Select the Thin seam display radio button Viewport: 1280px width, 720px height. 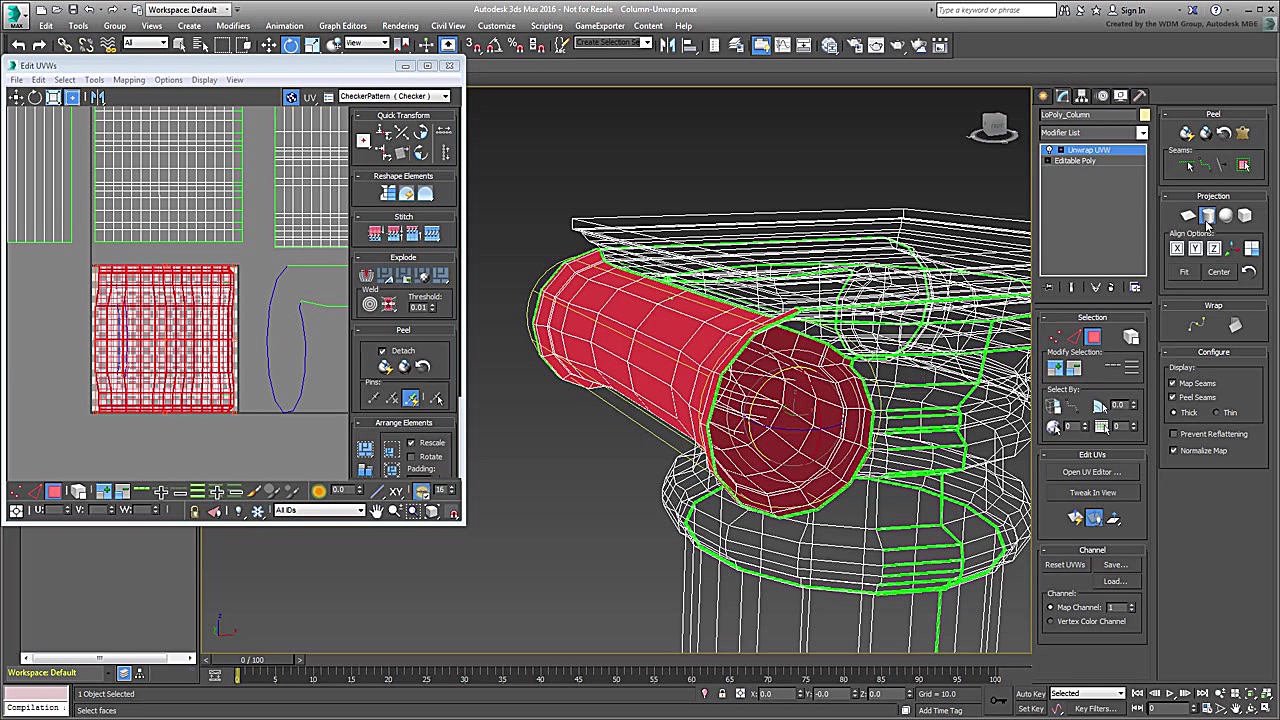pos(1217,412)
